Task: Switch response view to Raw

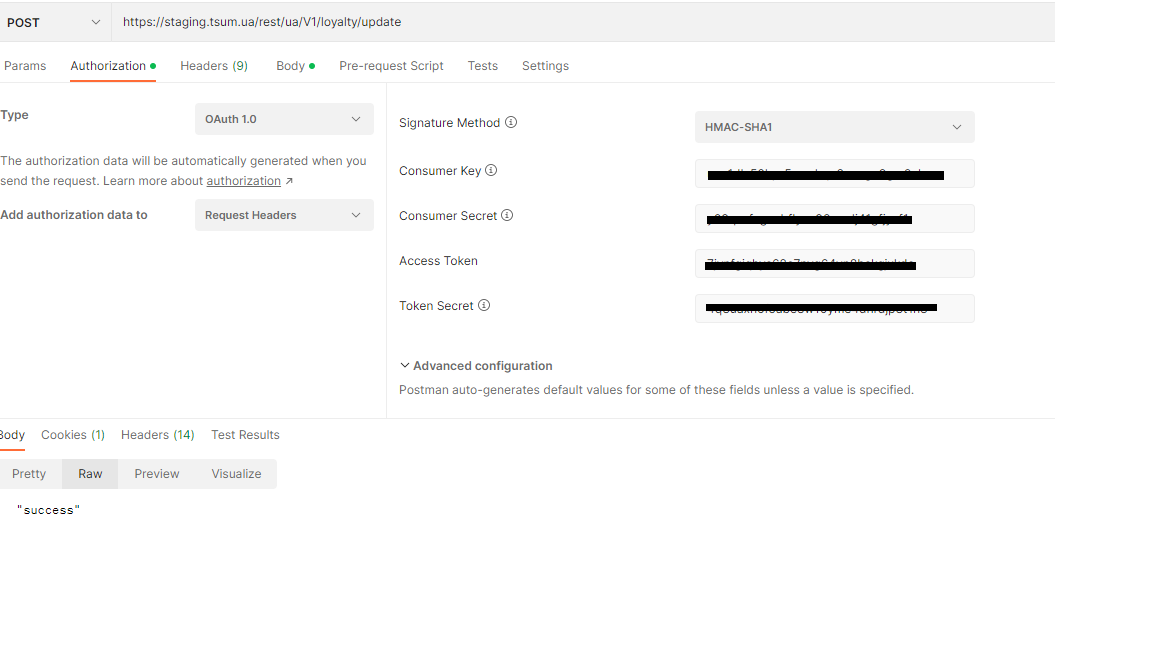Action: 90,474
